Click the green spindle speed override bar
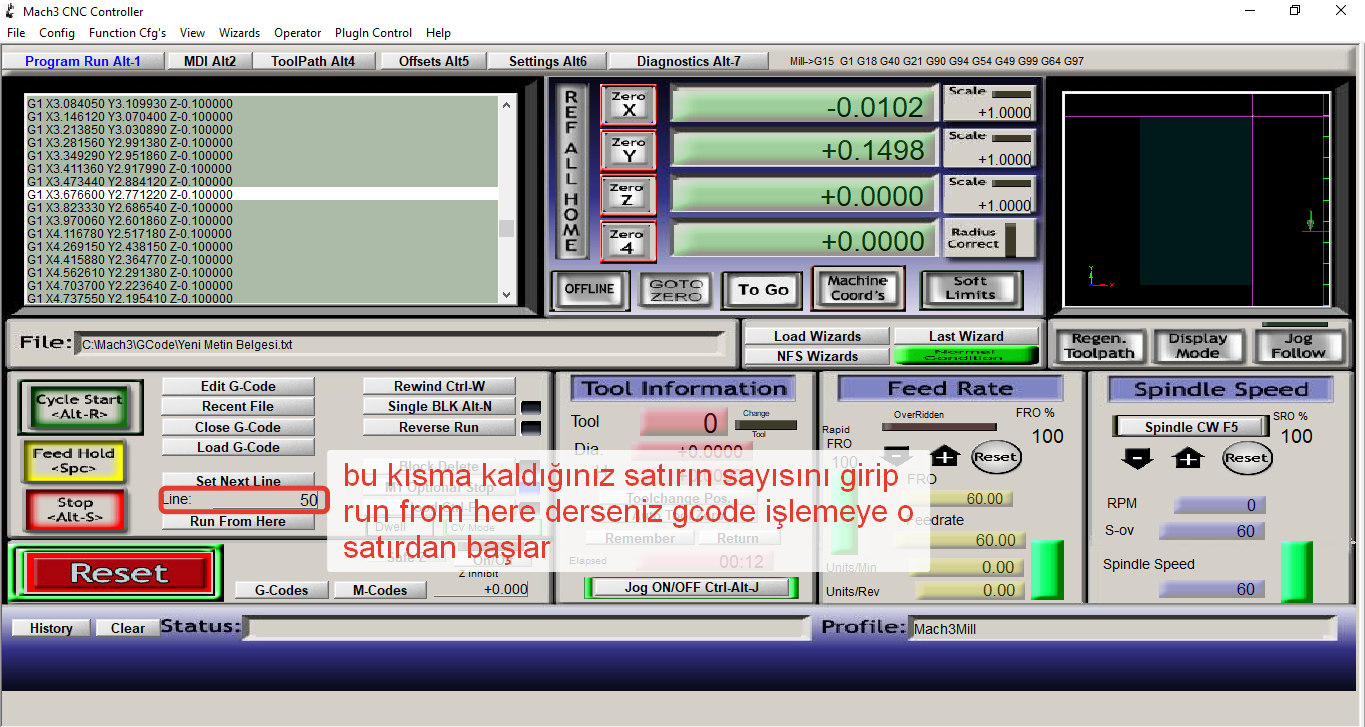The height and width of the screenshot is (727, 1365). [x=1296, y=572]
